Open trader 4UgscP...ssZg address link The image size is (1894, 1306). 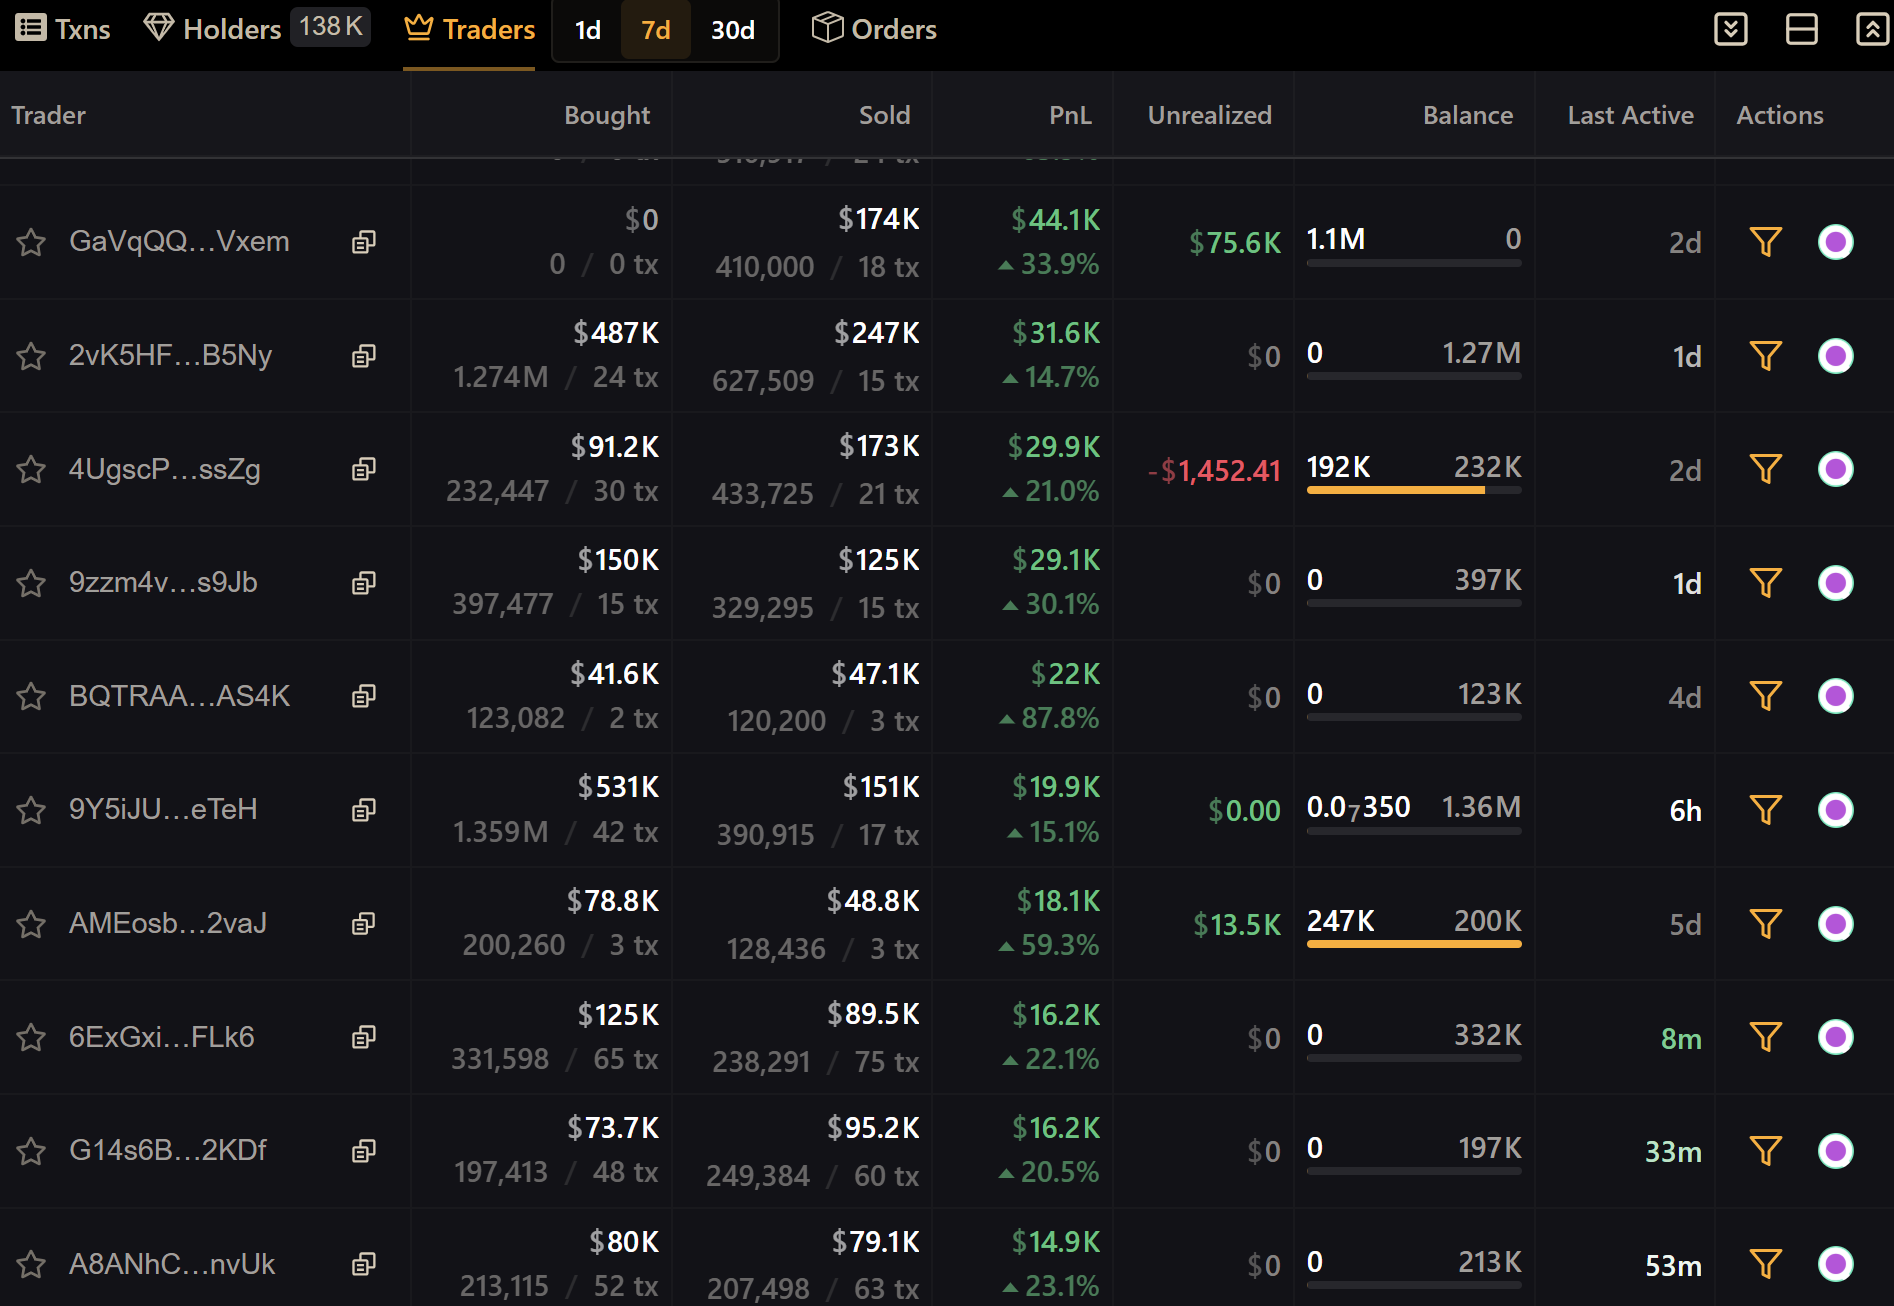click(x=165, y=469)
